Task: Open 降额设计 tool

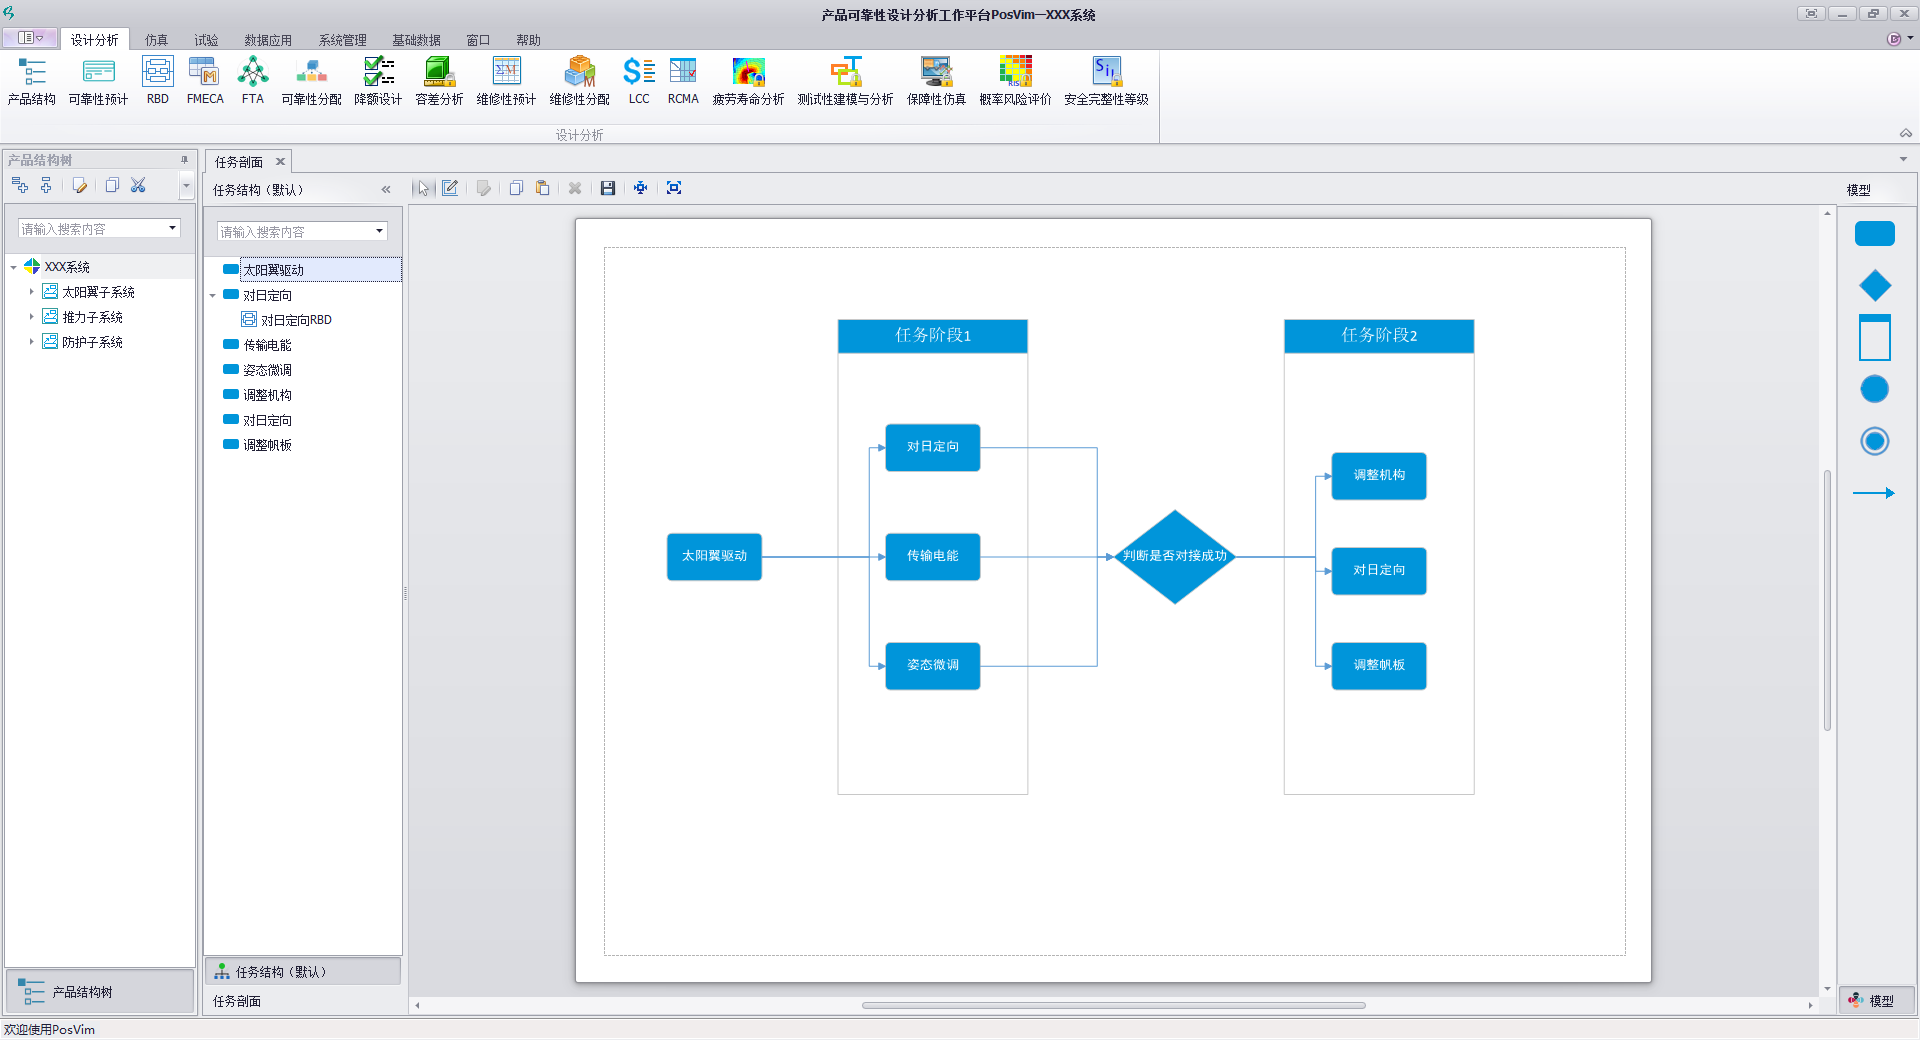Action: [x=378, y=81]
